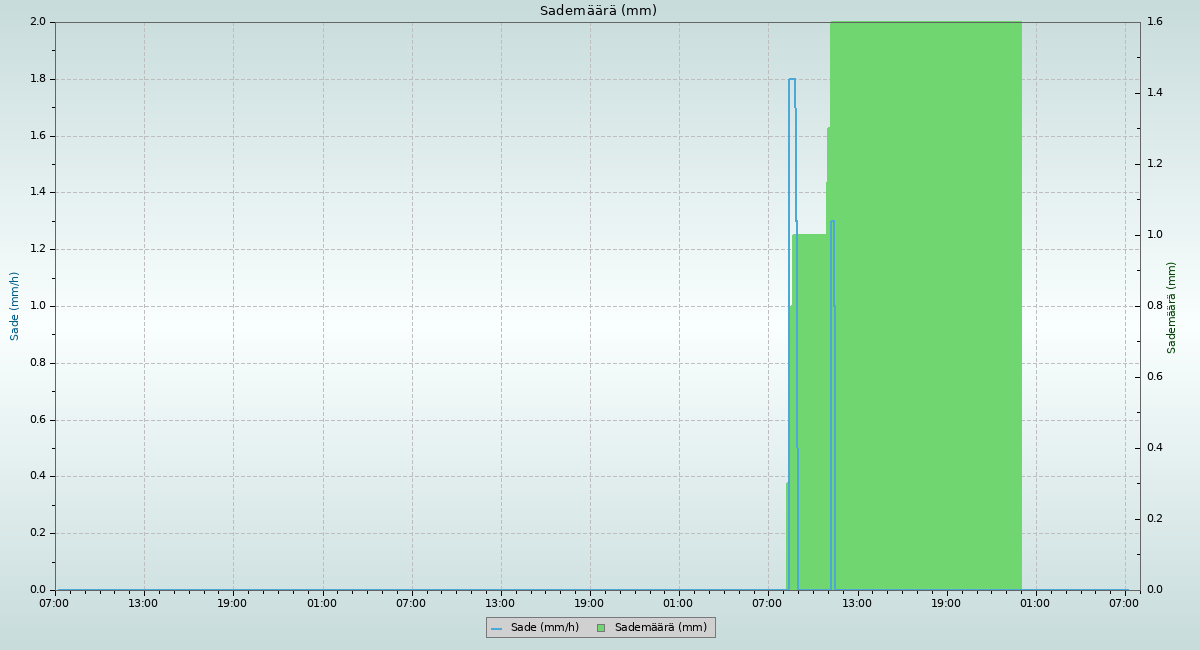Click the flat top of the tall blue spike
Image resolution: width=1200 pixels, height=650 pixels.
(792, 79)
